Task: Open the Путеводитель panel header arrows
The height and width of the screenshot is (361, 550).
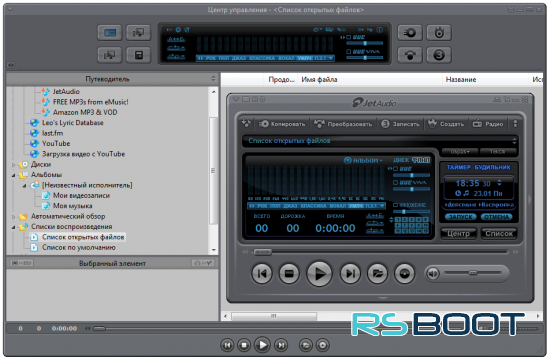Action: 213,79
